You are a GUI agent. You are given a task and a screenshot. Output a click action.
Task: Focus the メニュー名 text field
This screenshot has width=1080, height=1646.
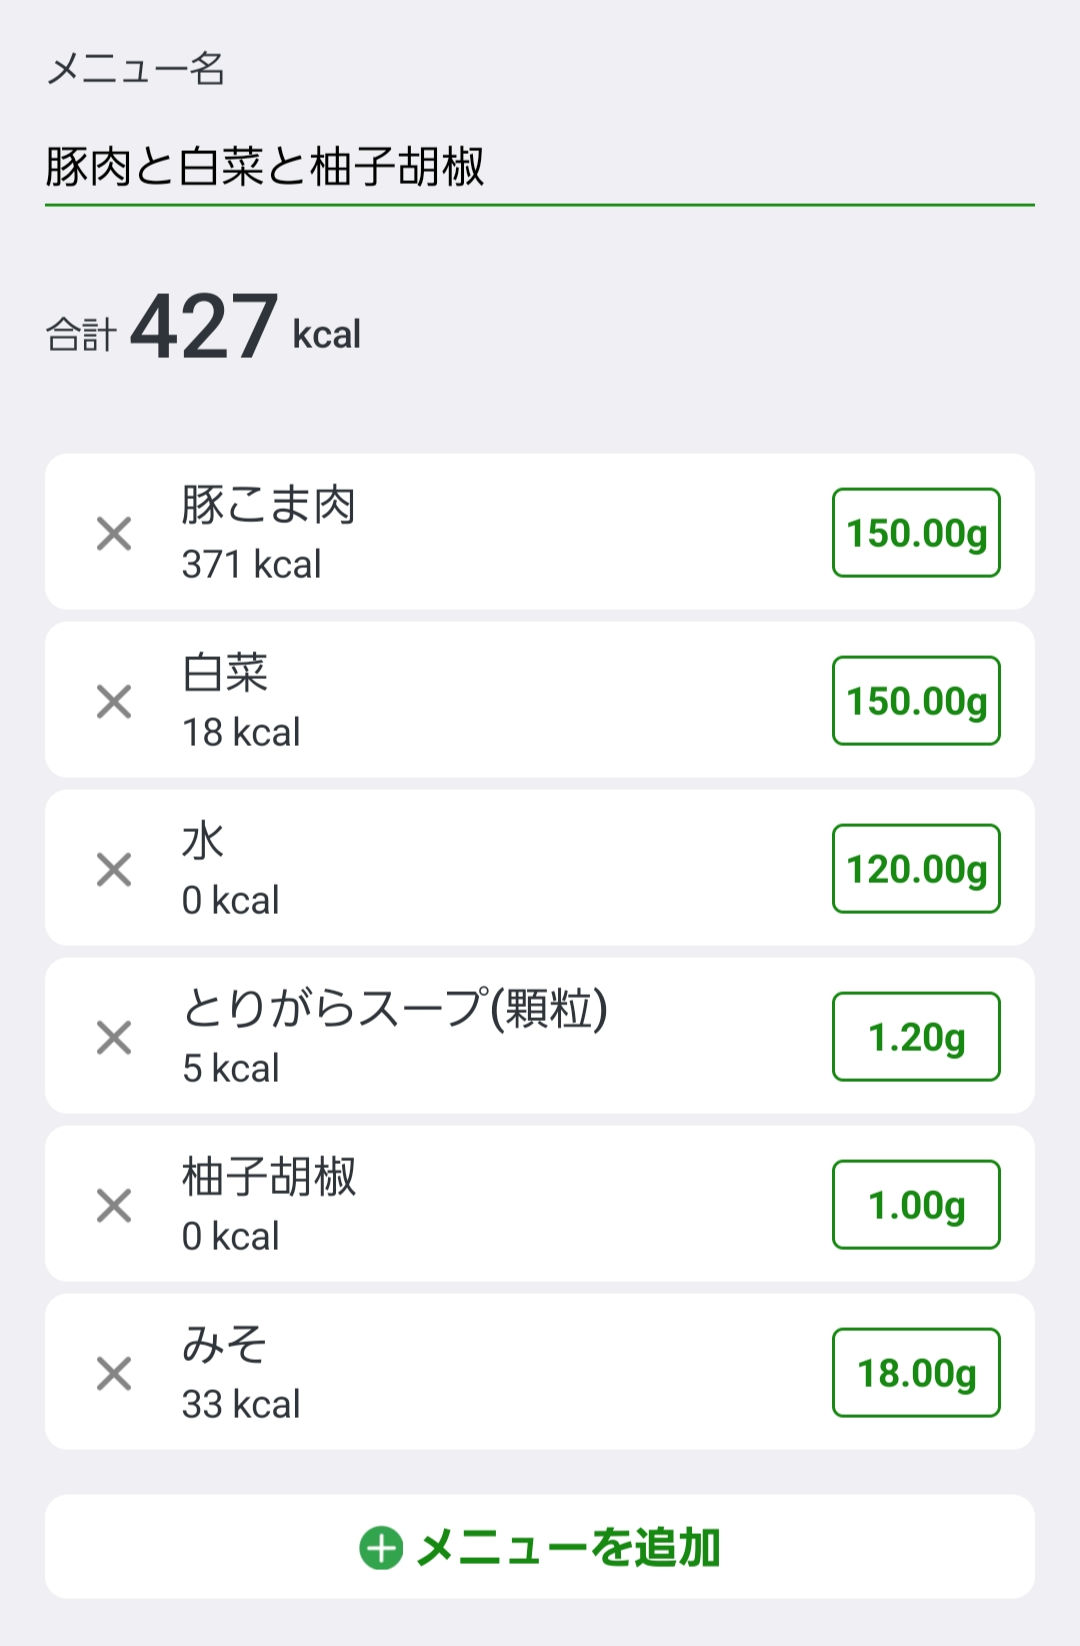coord(538,167)
